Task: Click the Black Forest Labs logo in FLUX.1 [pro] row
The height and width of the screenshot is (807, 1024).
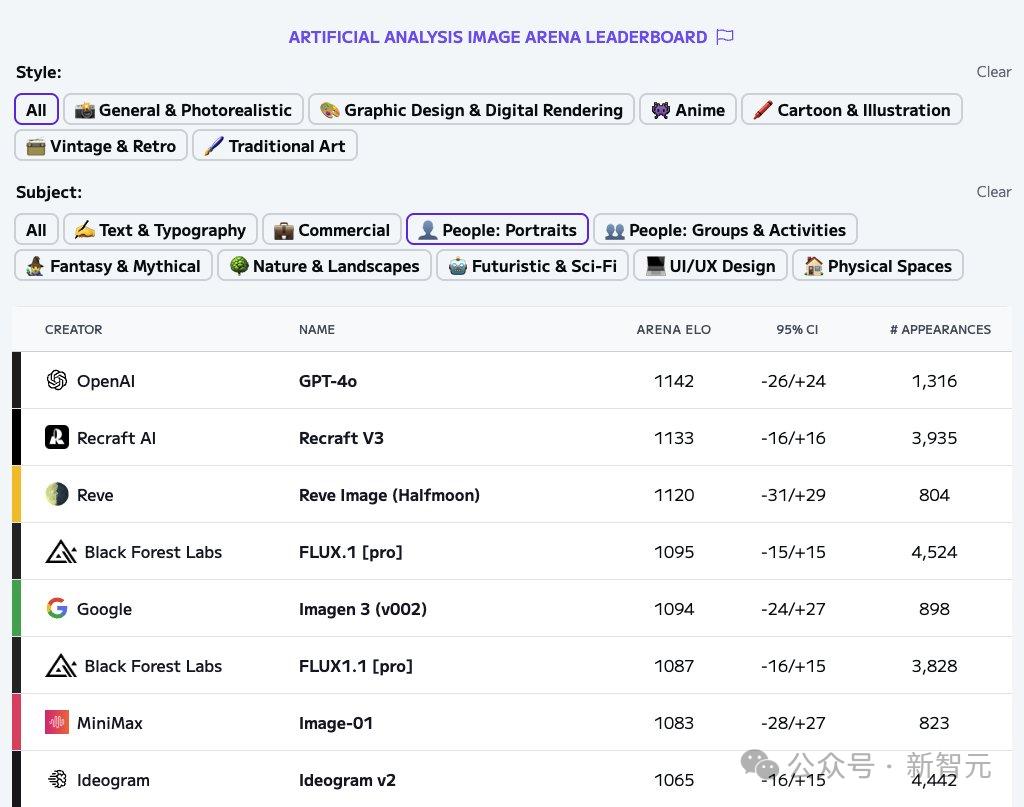Action: pyautogui.click(x=61, y=552)
